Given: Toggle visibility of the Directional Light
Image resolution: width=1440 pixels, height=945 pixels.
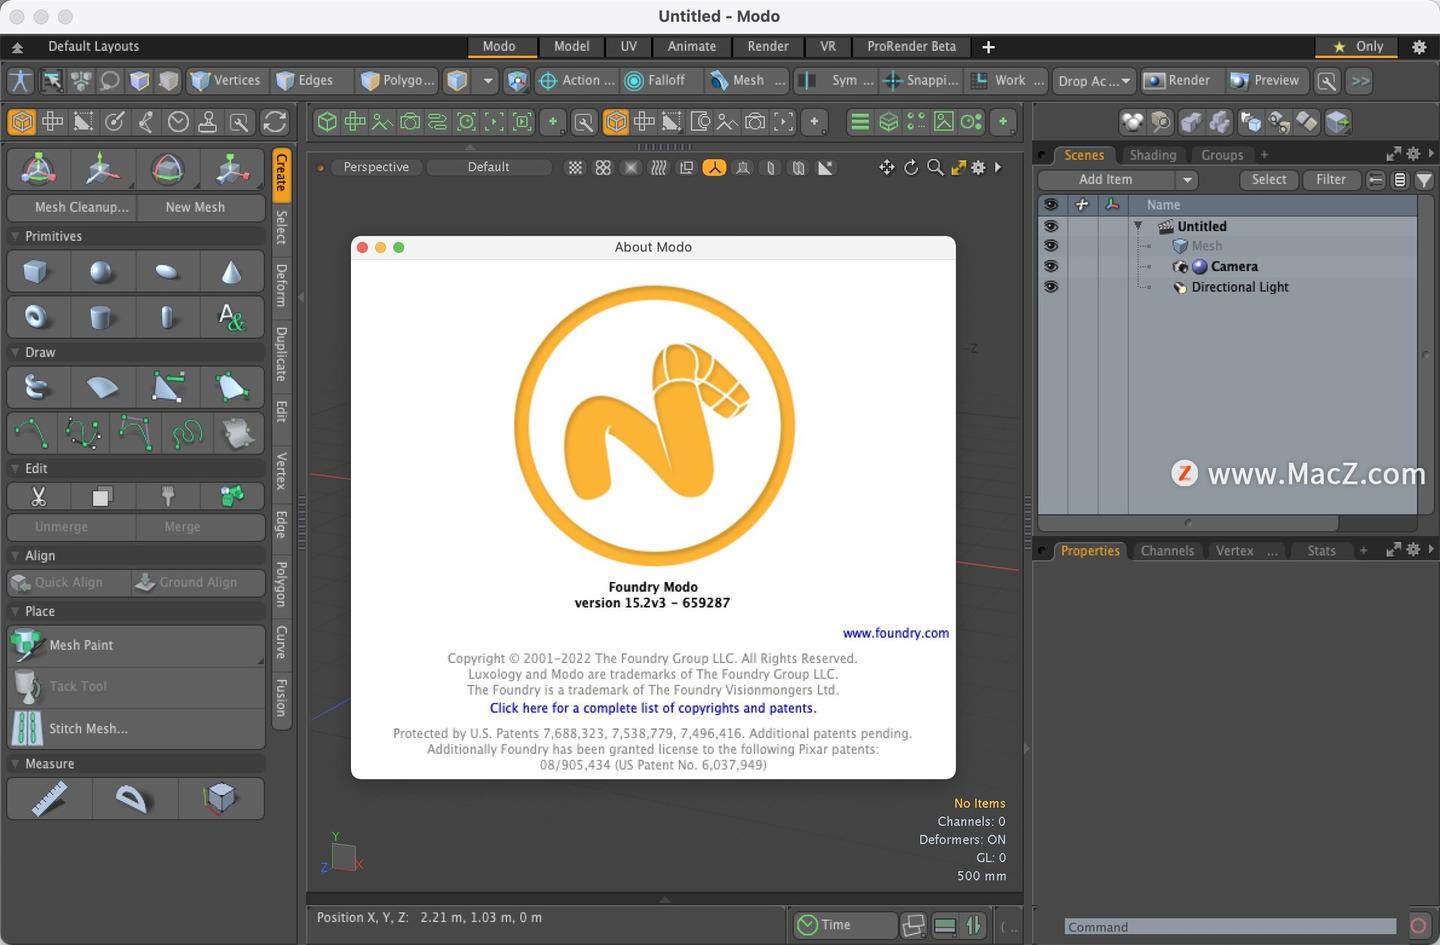Looking at the screenshot, I should (1051, 287).
